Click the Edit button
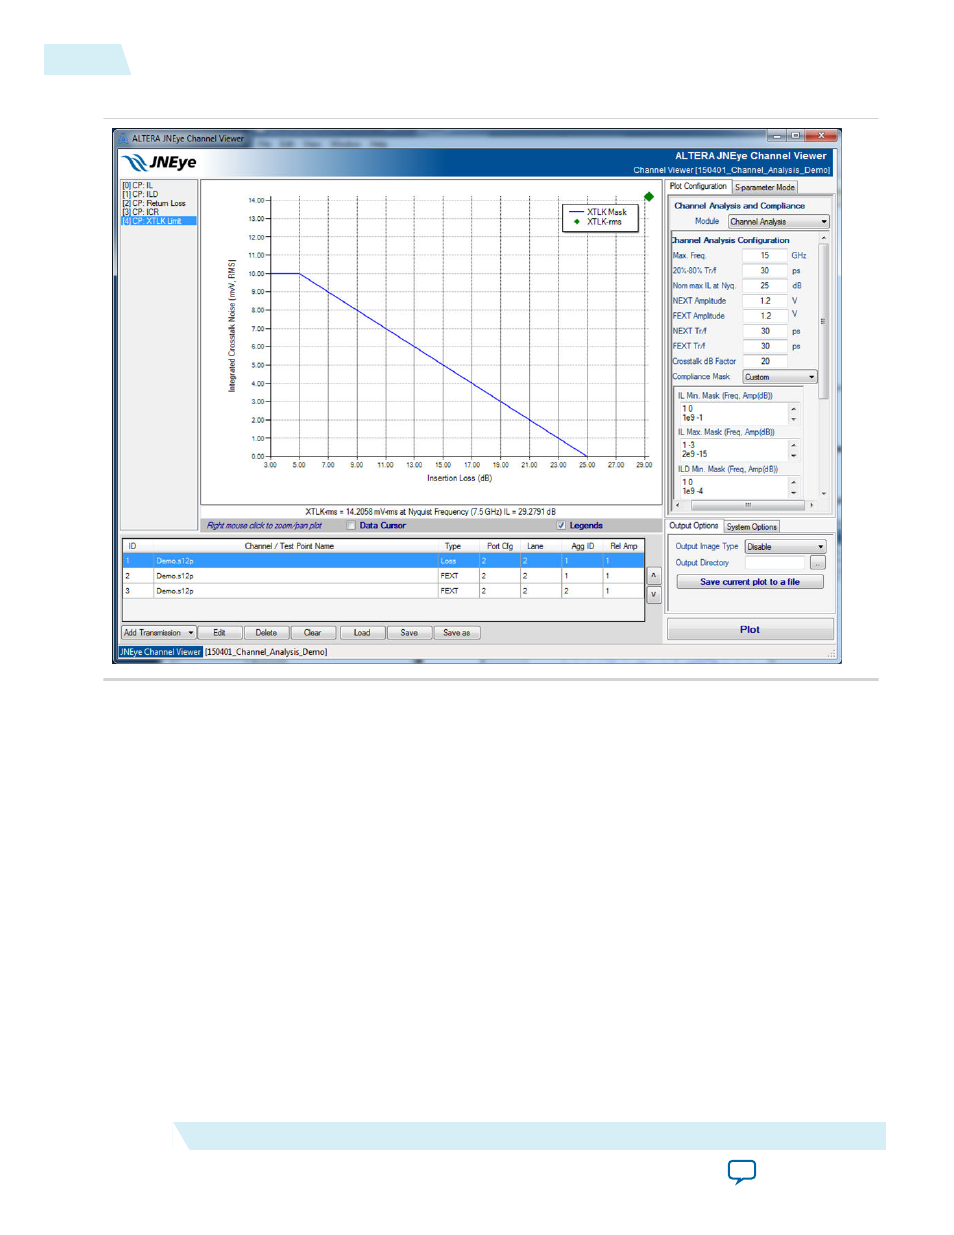The image size is (954, 1235). tap(219, 633)
